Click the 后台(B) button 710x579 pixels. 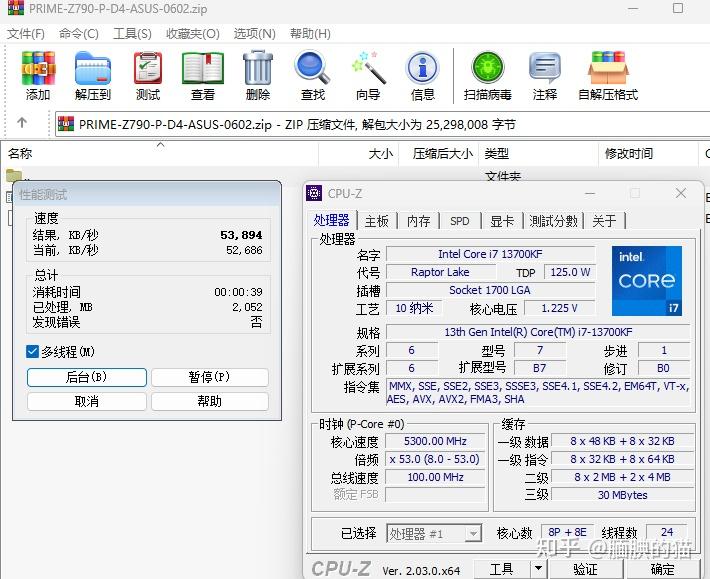(x=87, y=377)
